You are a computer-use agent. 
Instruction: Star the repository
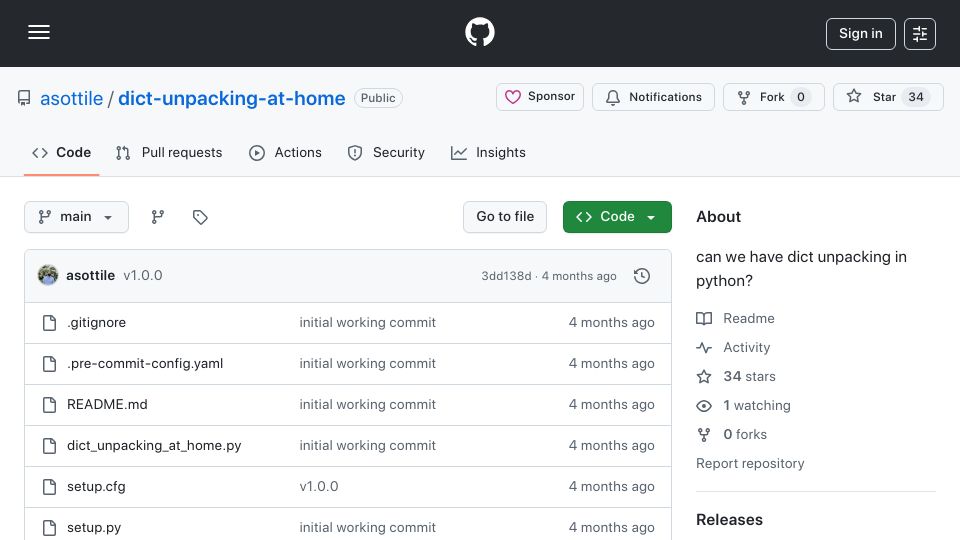tap(888, 97)
